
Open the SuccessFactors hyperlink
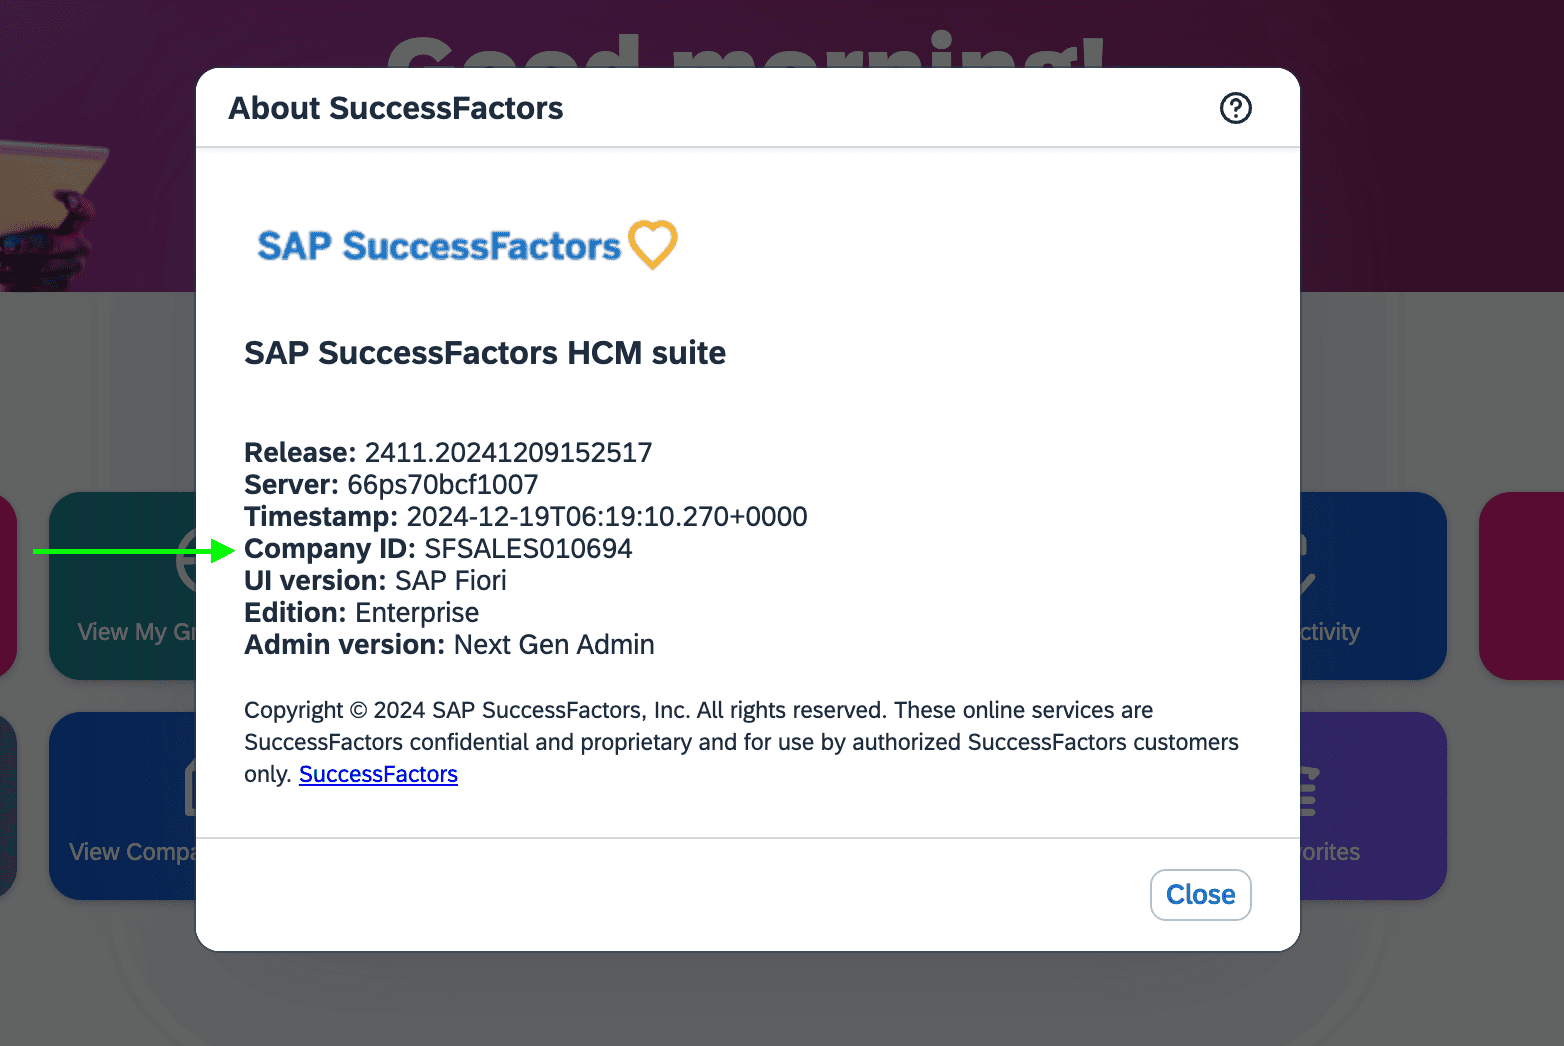(x=378, y=774)
